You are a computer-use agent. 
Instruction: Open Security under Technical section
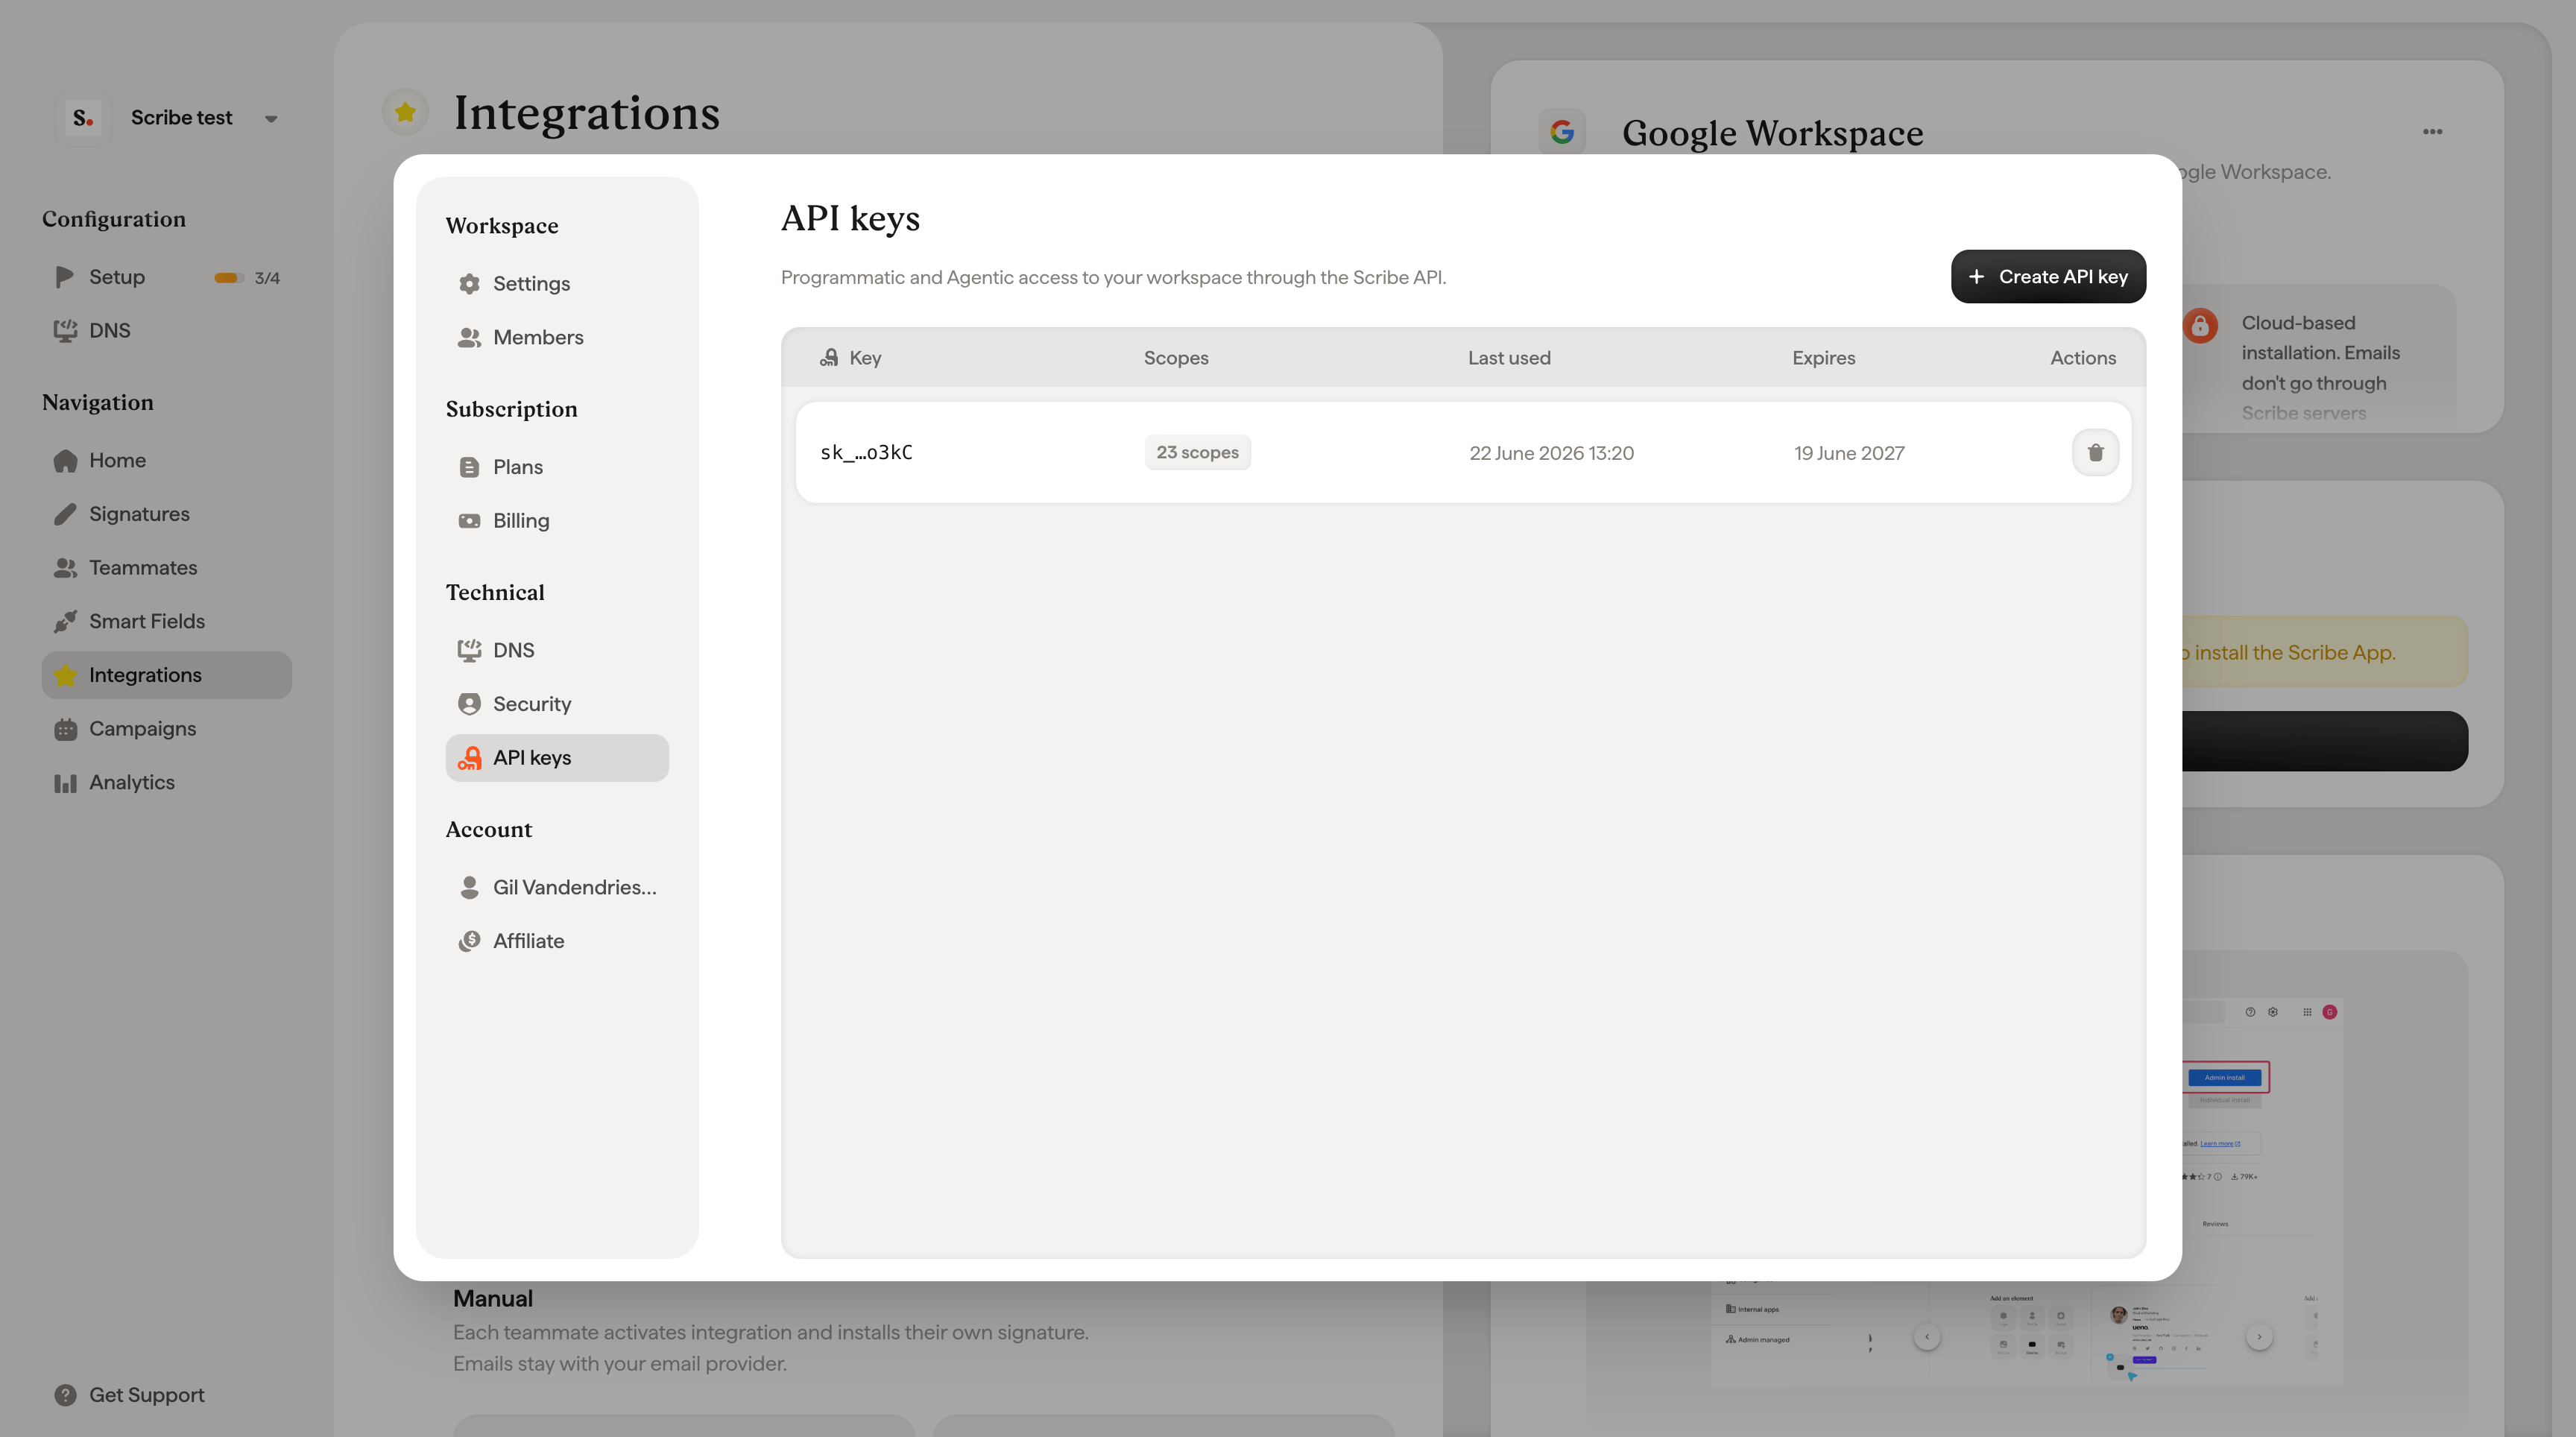tap(557, 704)
